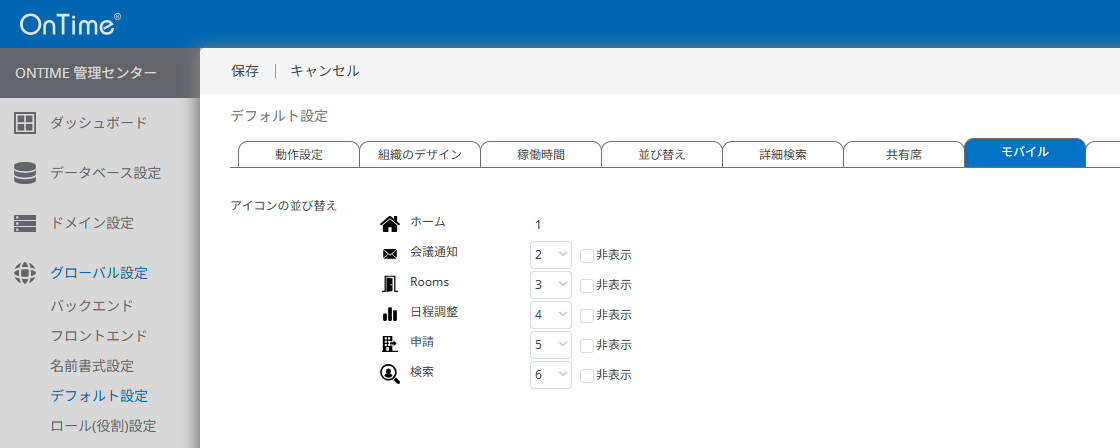Open the 会議通知 position dropdown
The width and height of the screenshot is (1120, 448).
550,255
